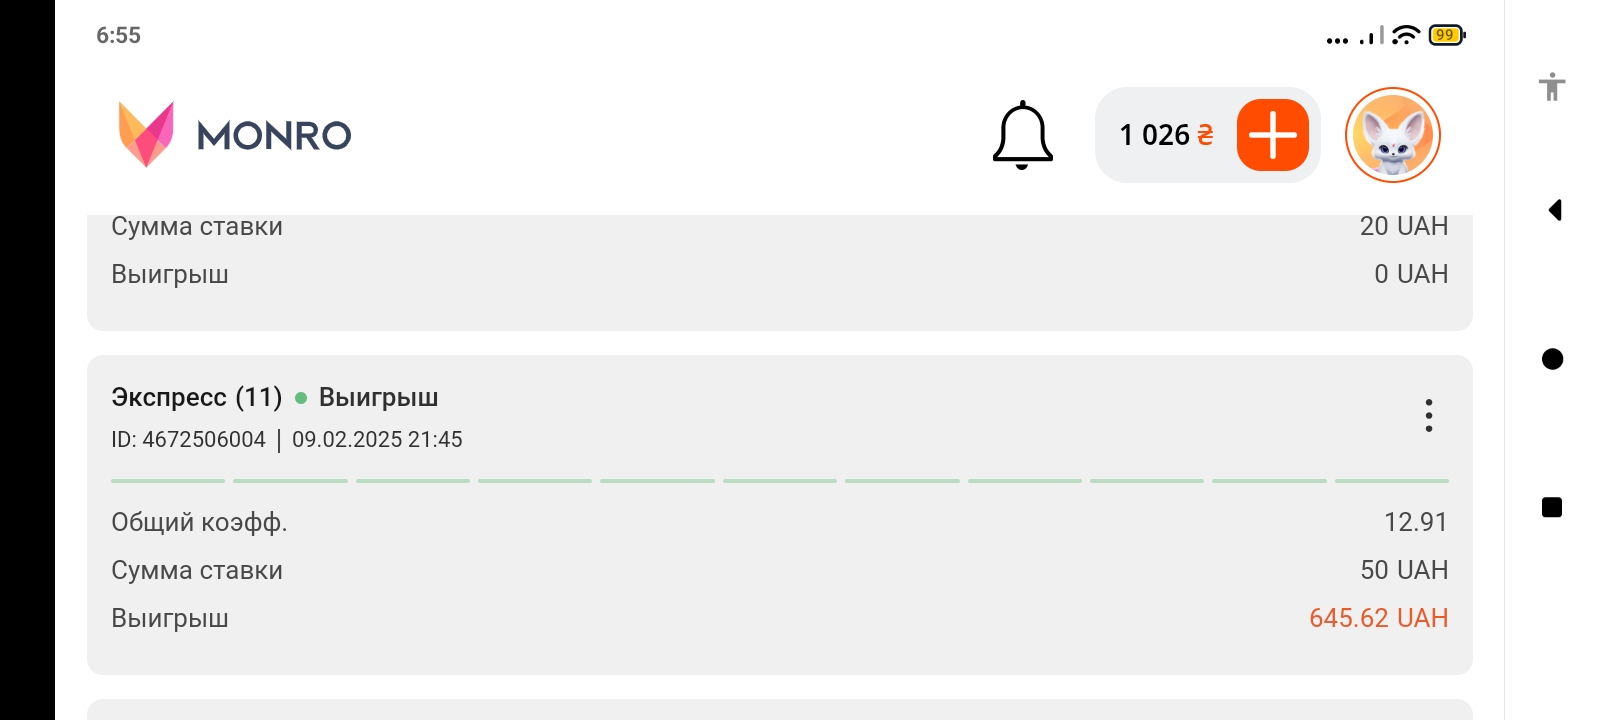This screenshot has height=720, width=1600.
Task: Tap the 1 026 ₴ balance amount
Action: pos(1166,135)
